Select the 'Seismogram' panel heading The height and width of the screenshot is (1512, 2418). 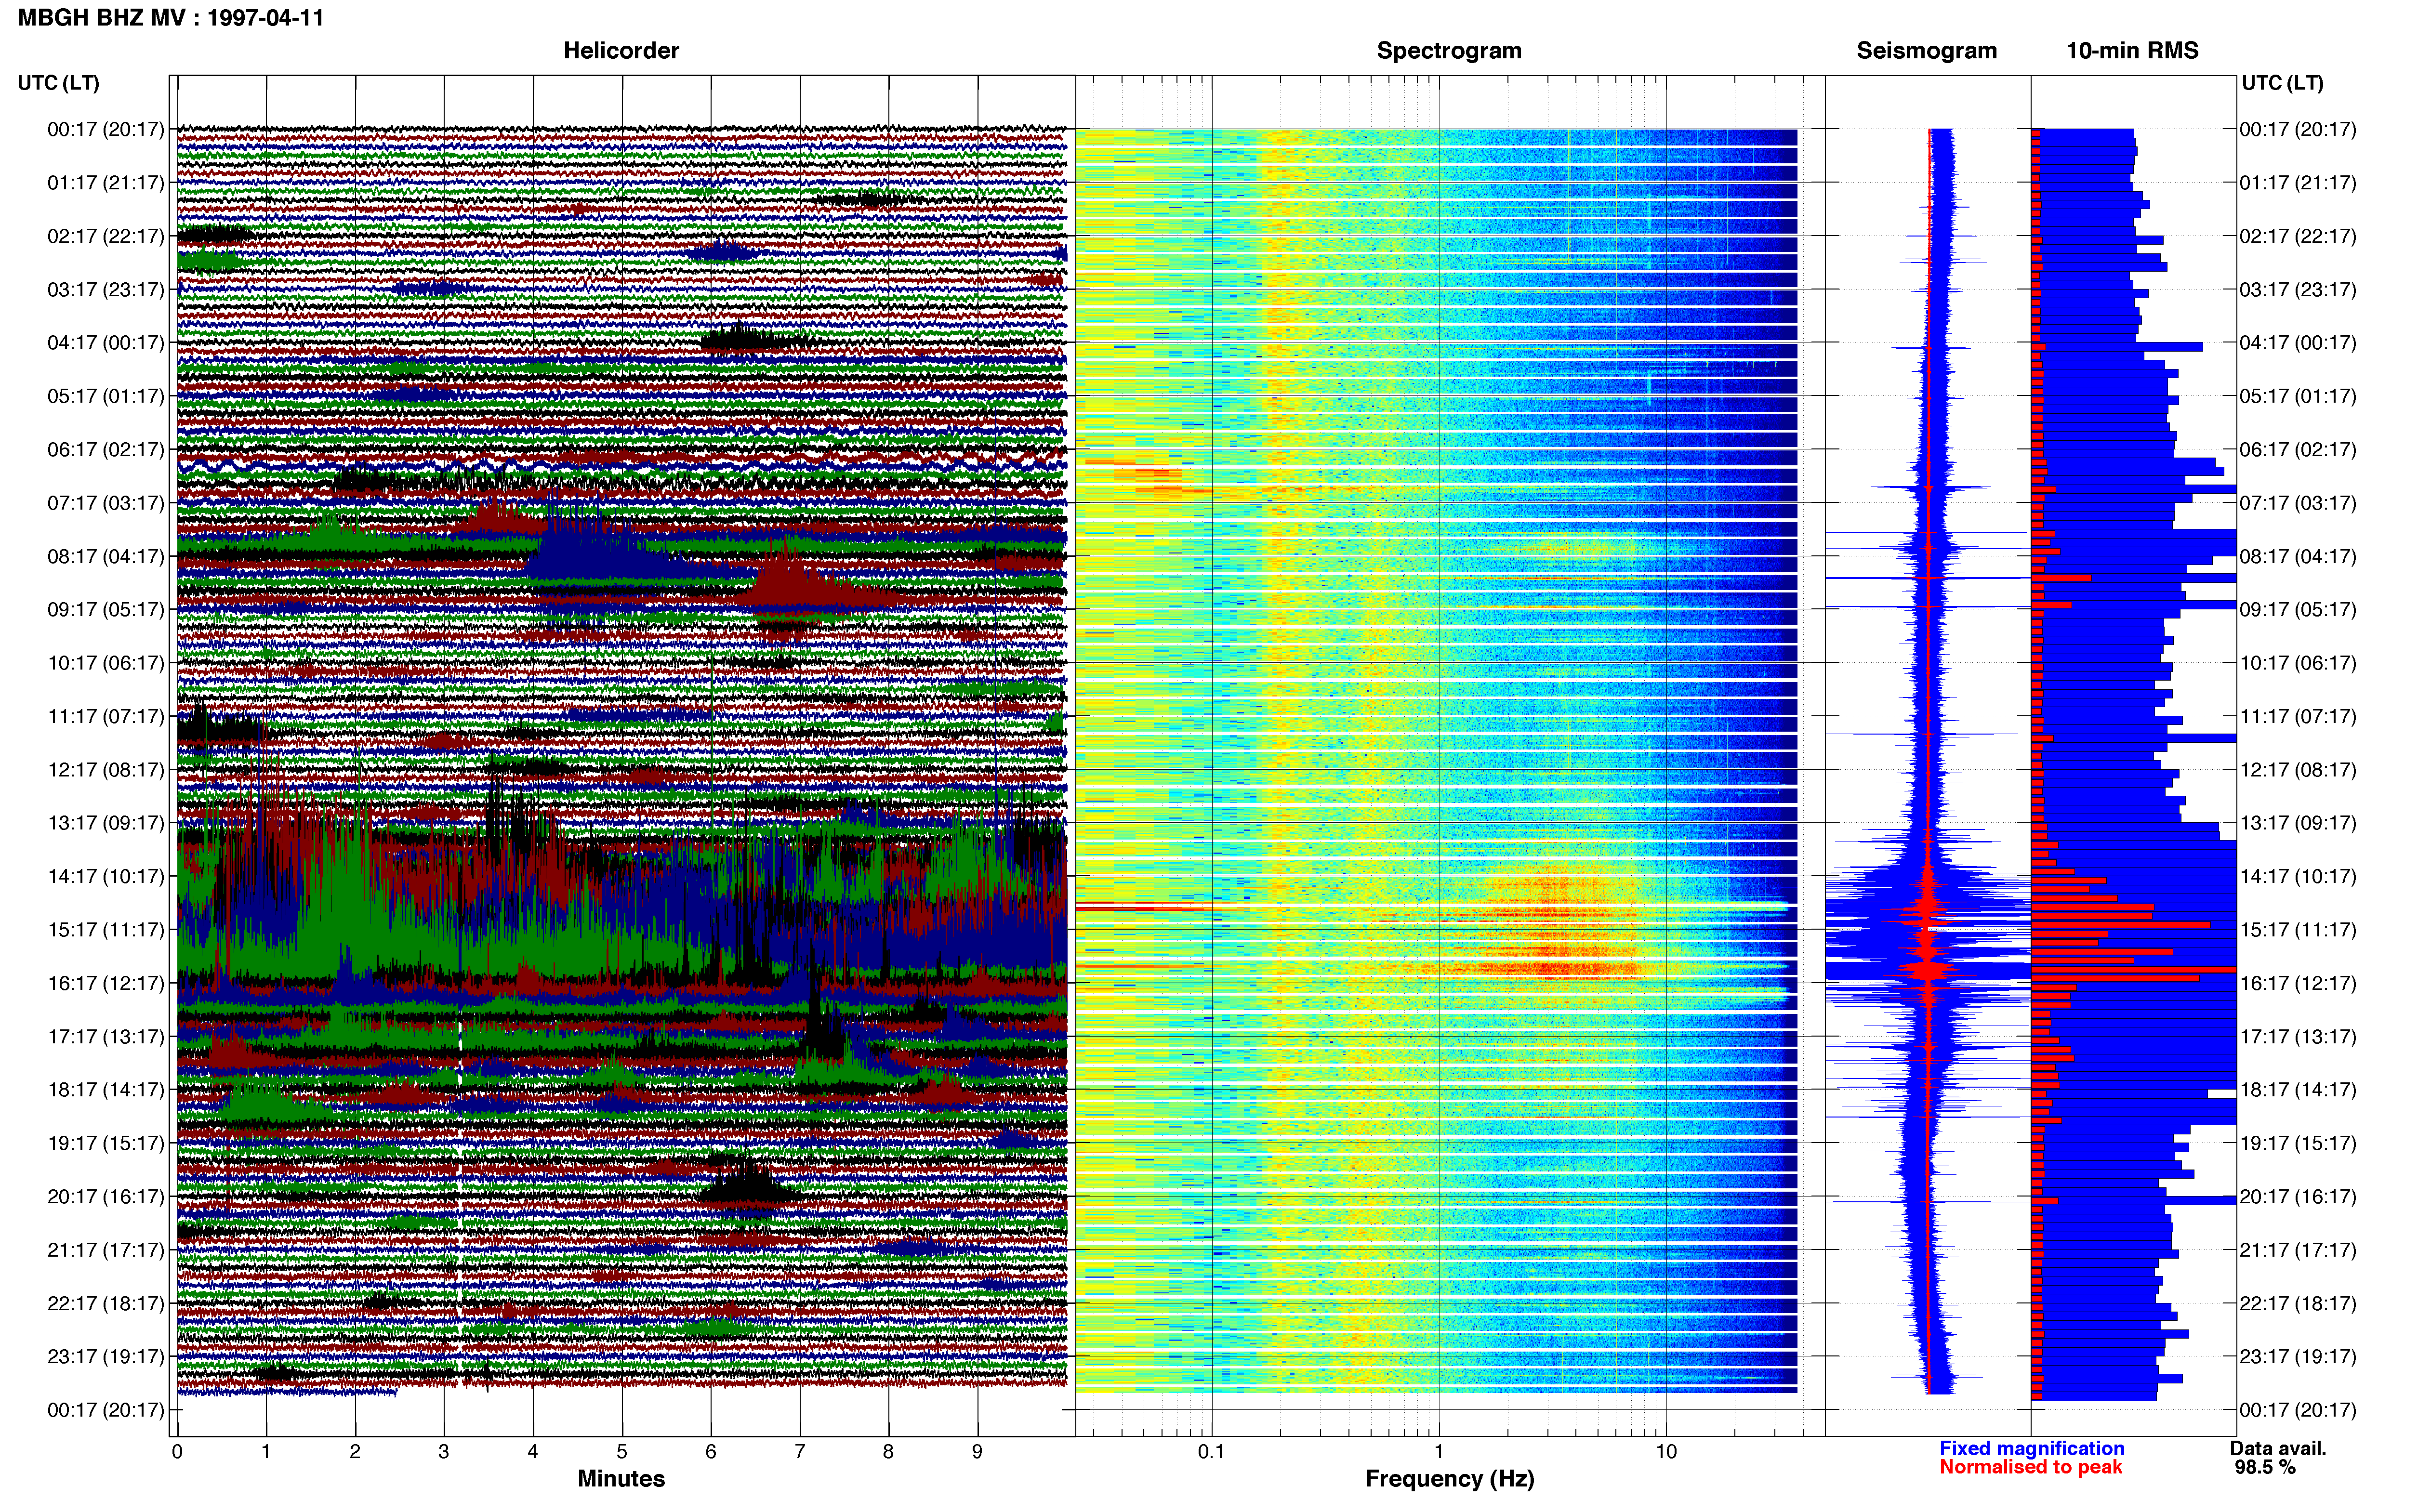pyautogui.click(x=1926, y=51)
